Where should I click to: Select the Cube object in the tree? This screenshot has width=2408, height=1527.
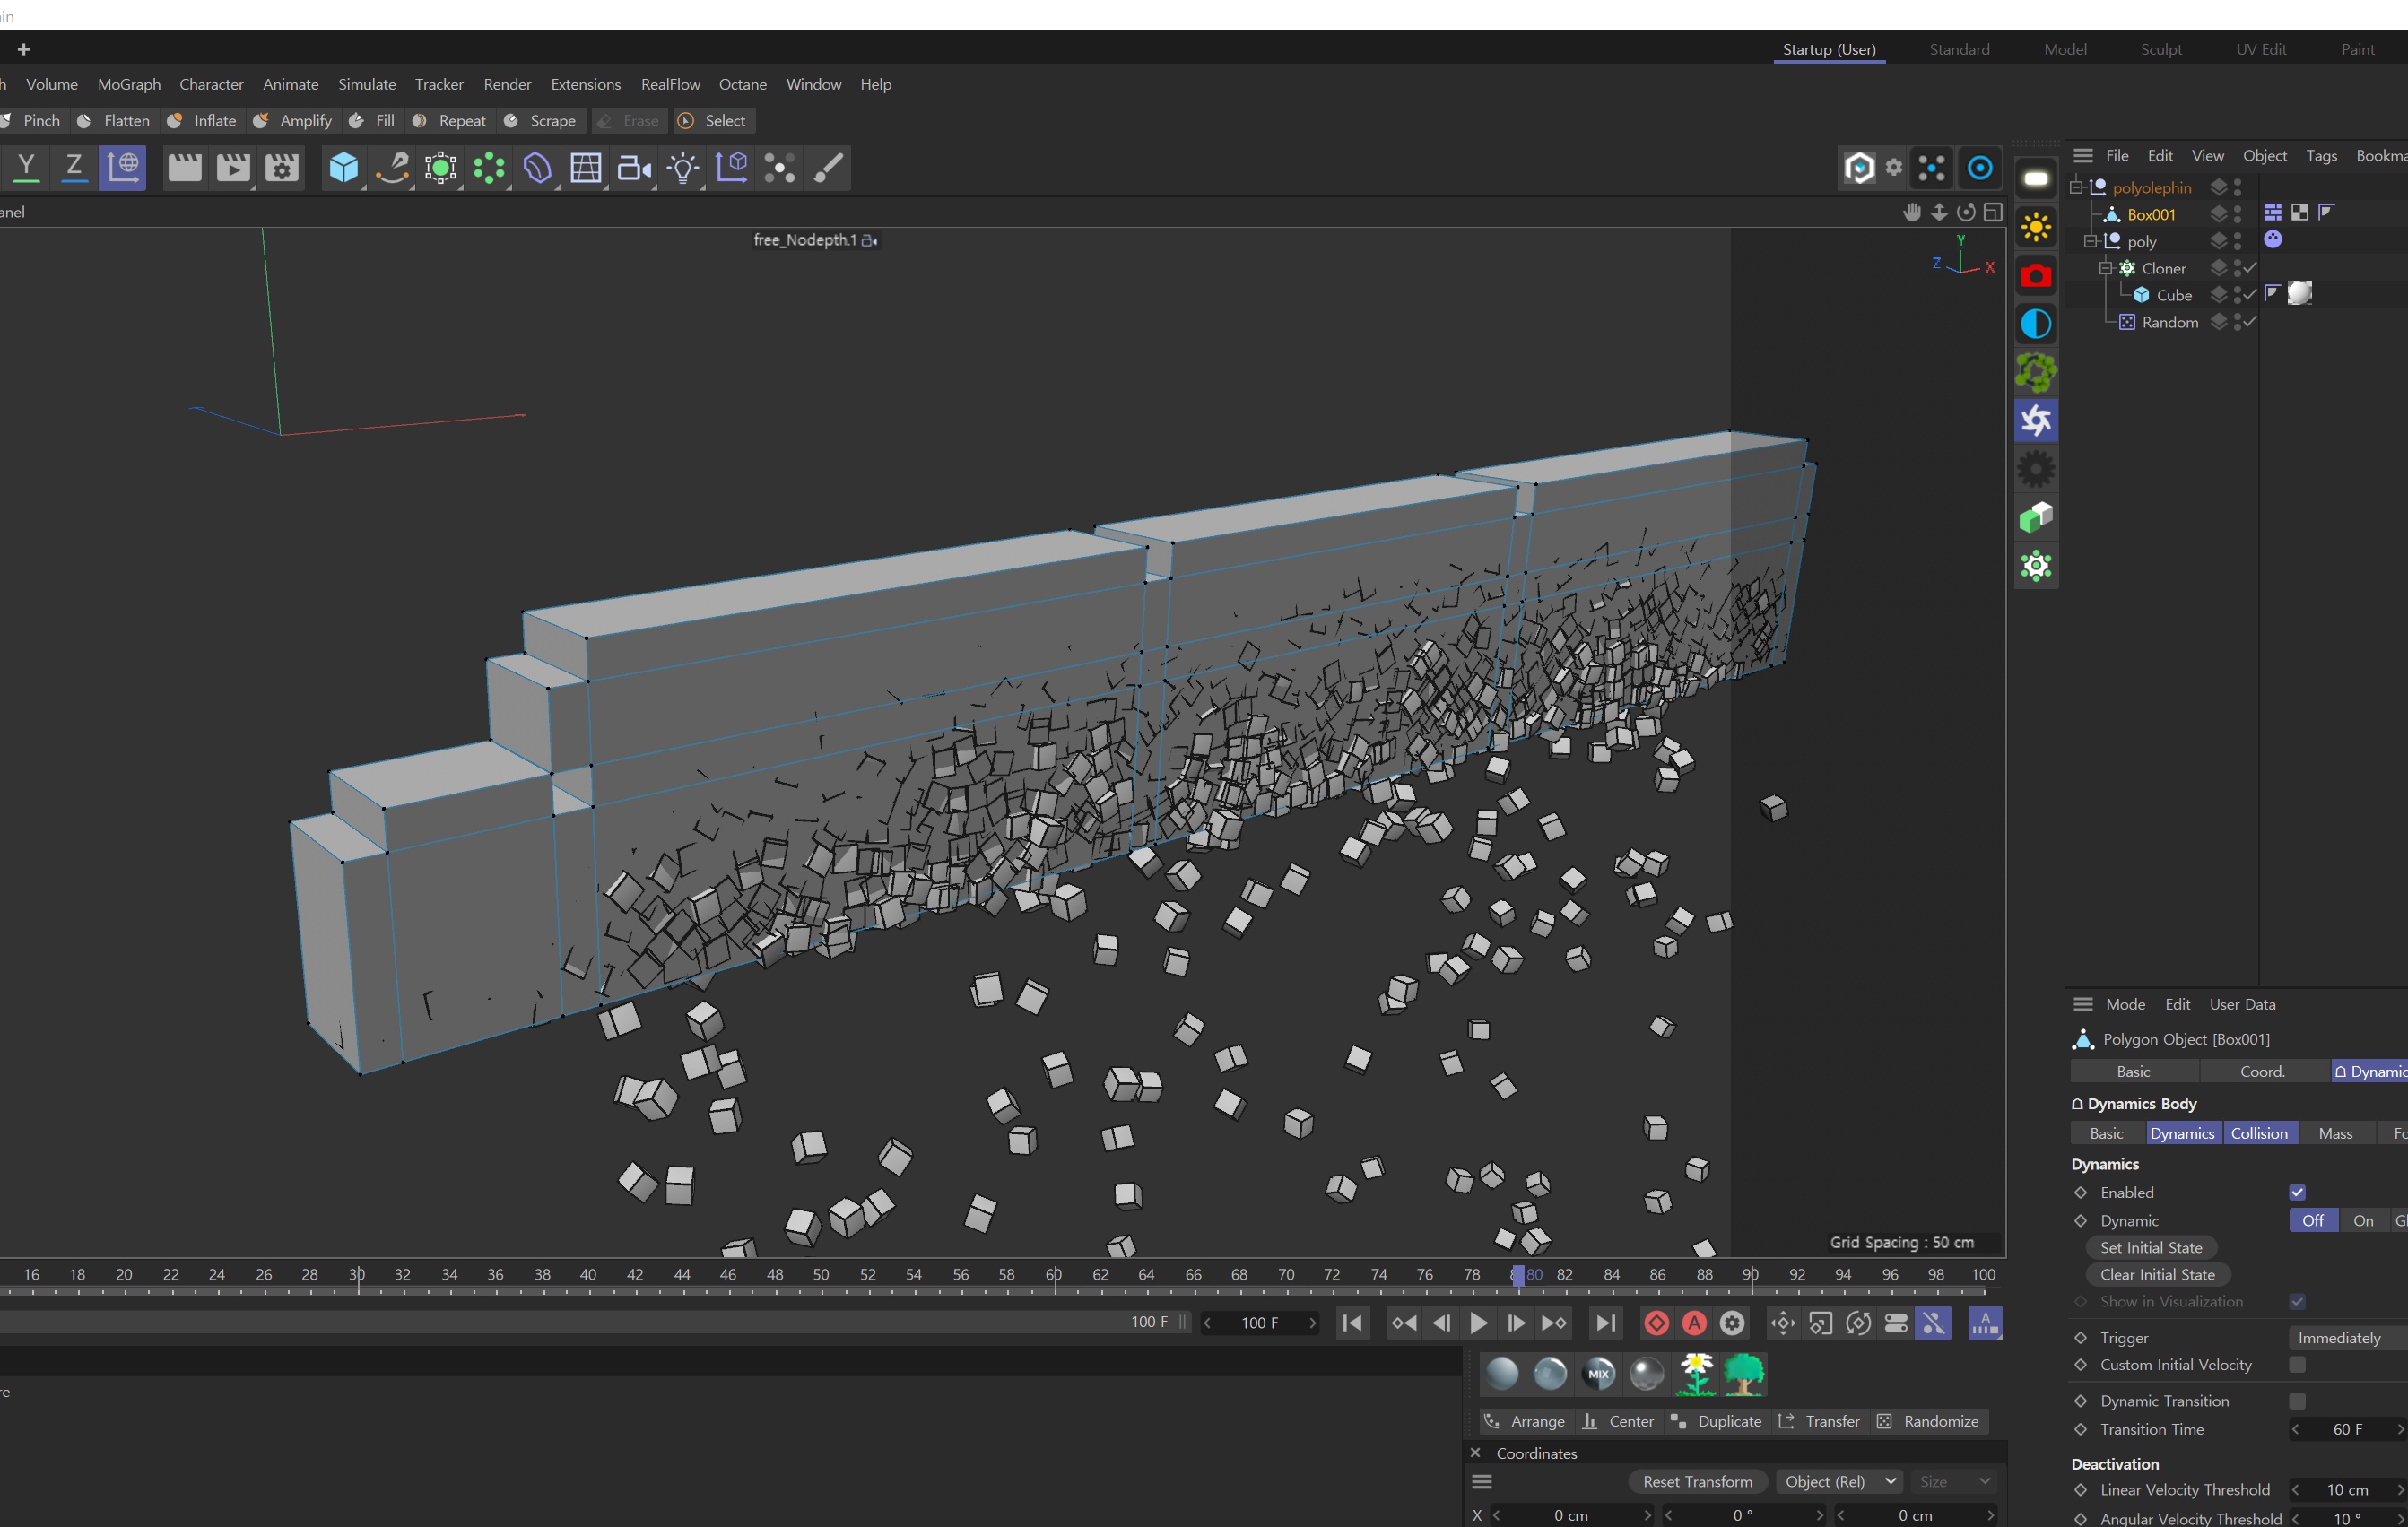pos(2174,295)
